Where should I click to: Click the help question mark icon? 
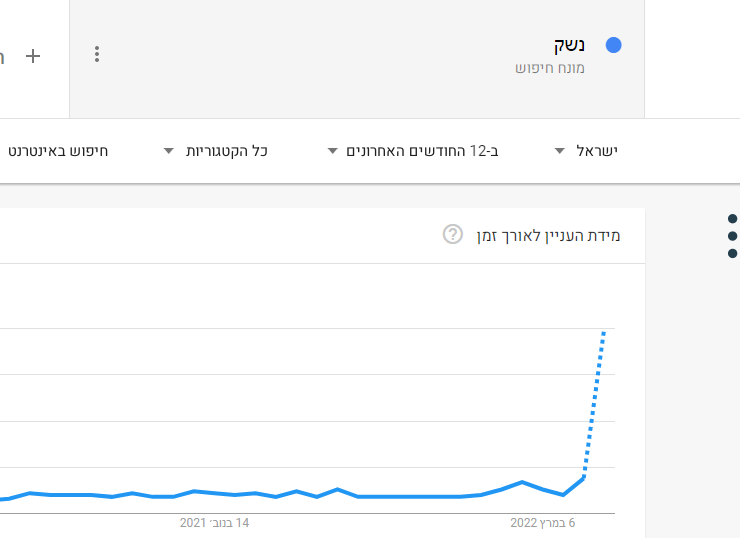453,235
